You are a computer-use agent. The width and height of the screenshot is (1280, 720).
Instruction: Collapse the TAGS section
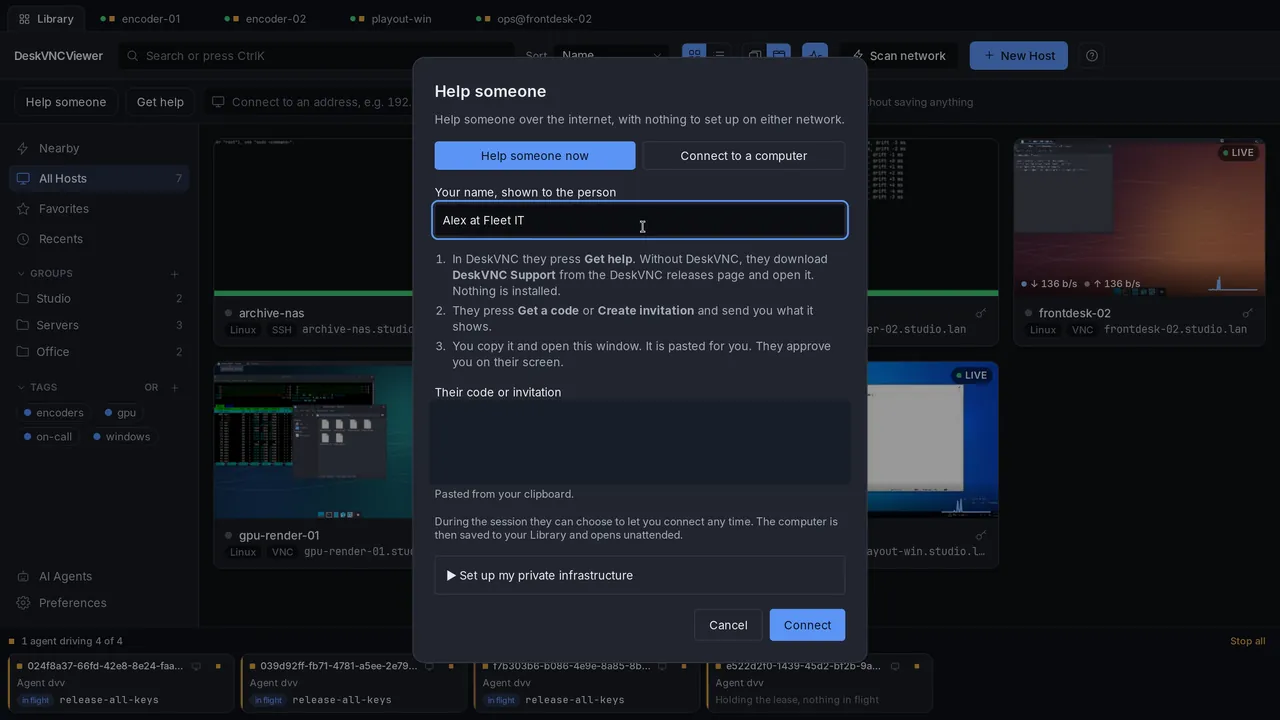click(x=38, y=388)
